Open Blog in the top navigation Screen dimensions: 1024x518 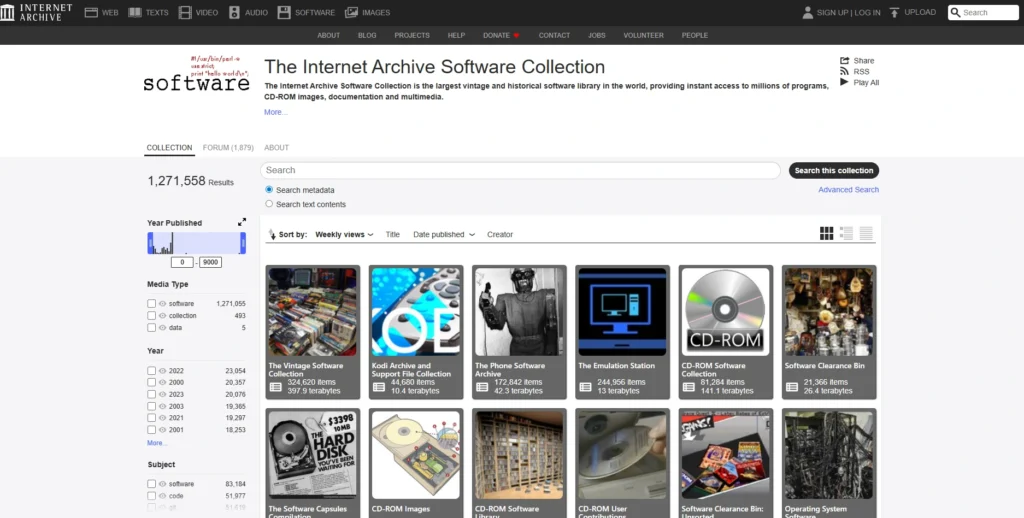click(367, 35)
